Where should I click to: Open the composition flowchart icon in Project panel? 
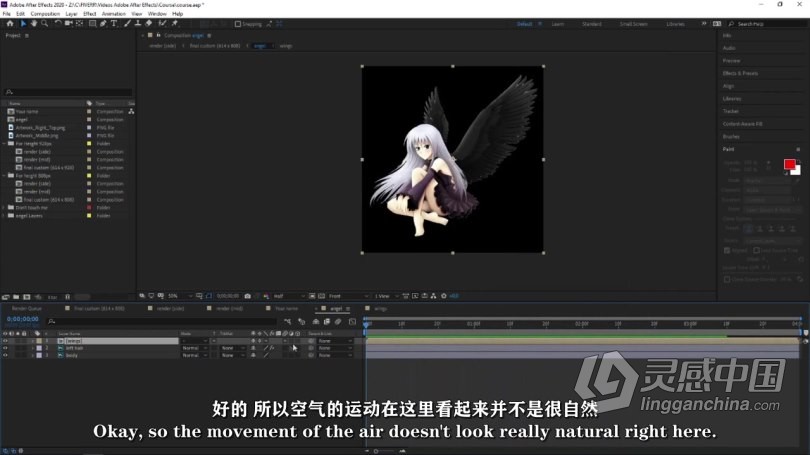coord(131,112)
